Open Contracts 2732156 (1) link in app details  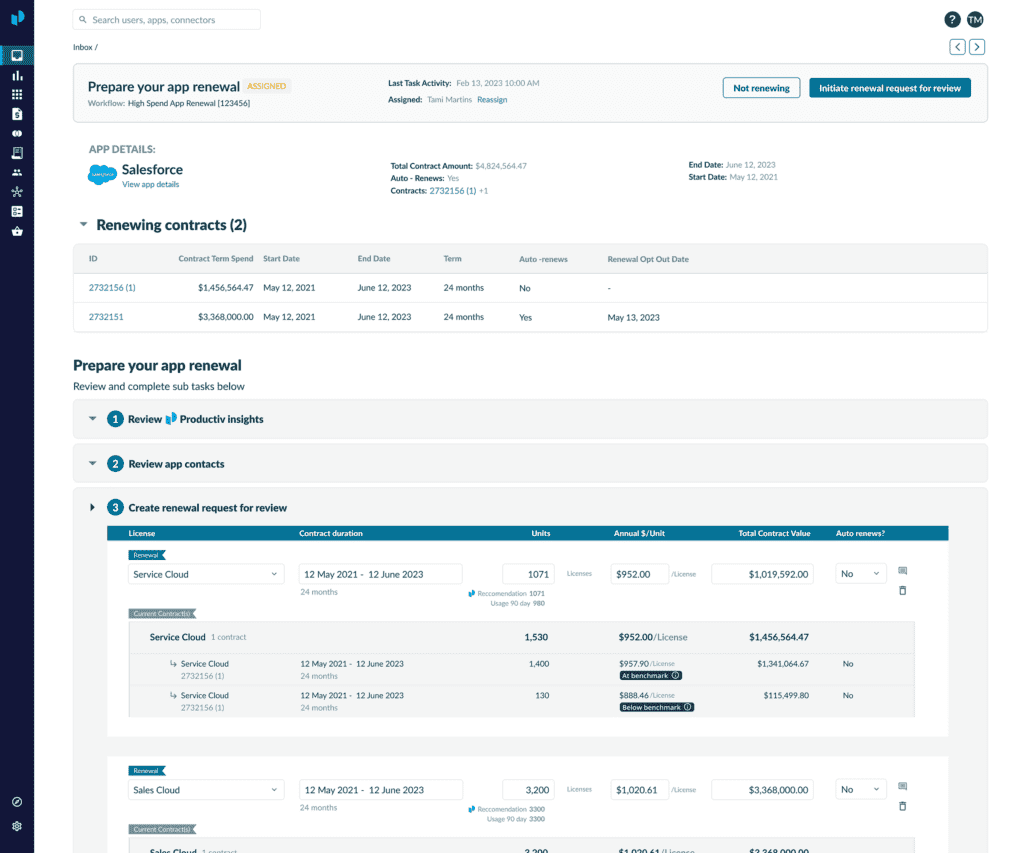pyautogui.click(x=453, y=191)
